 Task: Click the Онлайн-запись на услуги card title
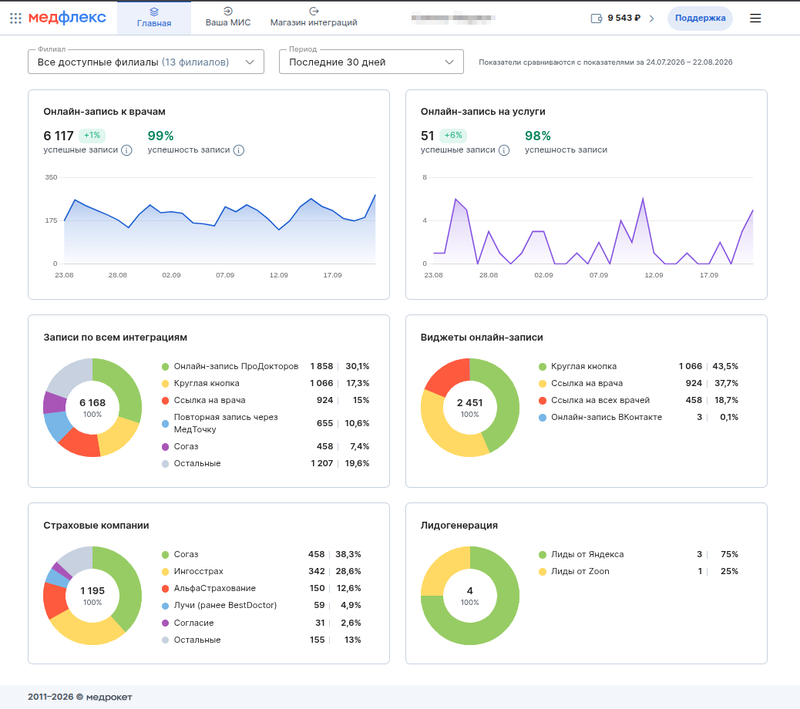(x=483, y=112)
